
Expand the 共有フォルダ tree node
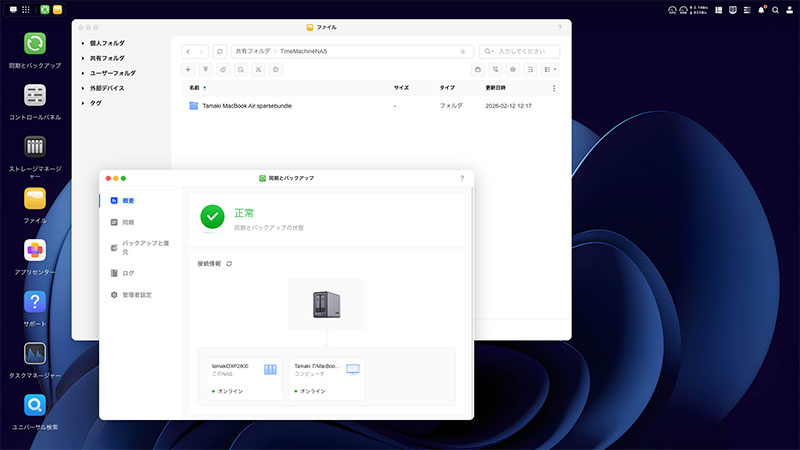[83, 59]
